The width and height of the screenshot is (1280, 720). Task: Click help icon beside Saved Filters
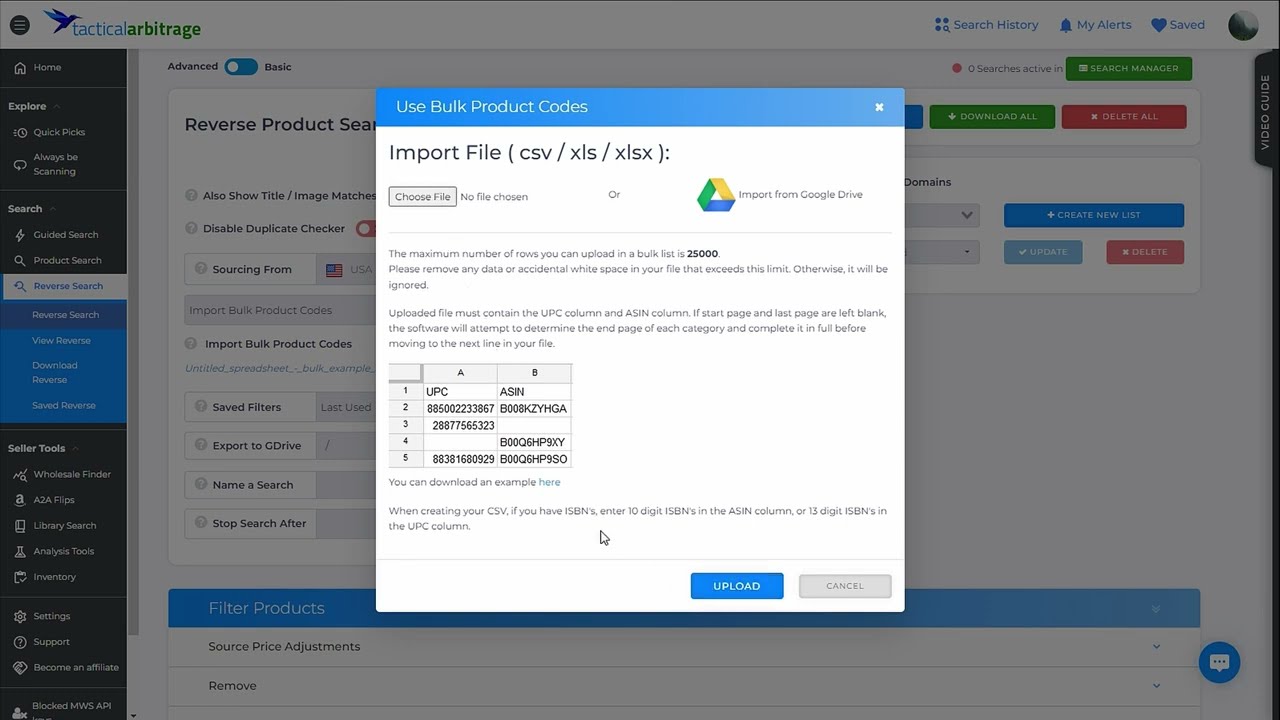pyautogui.click(x=201, y=407)
